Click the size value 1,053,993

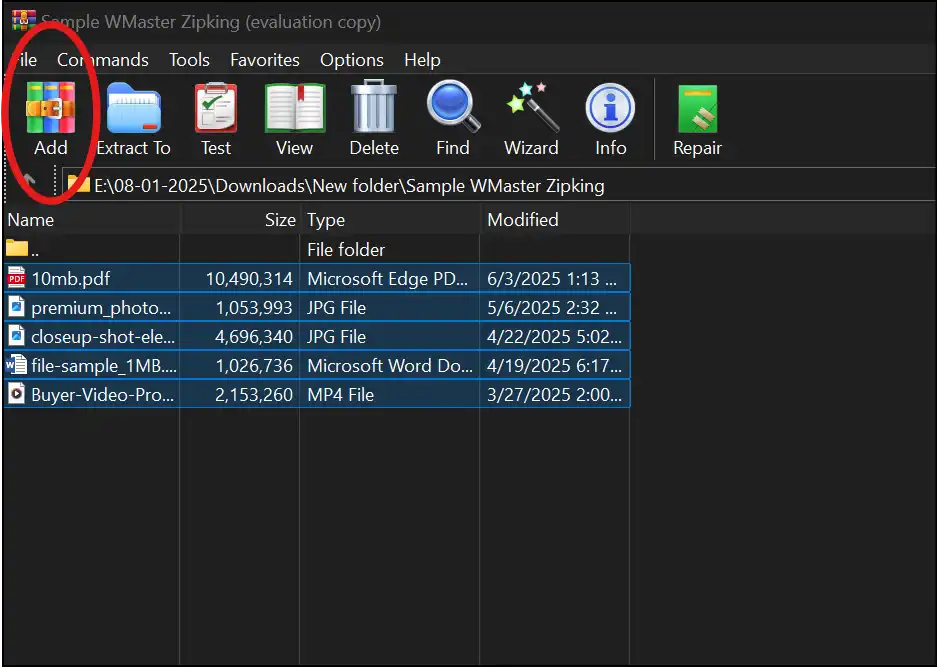tap(254, 308)
